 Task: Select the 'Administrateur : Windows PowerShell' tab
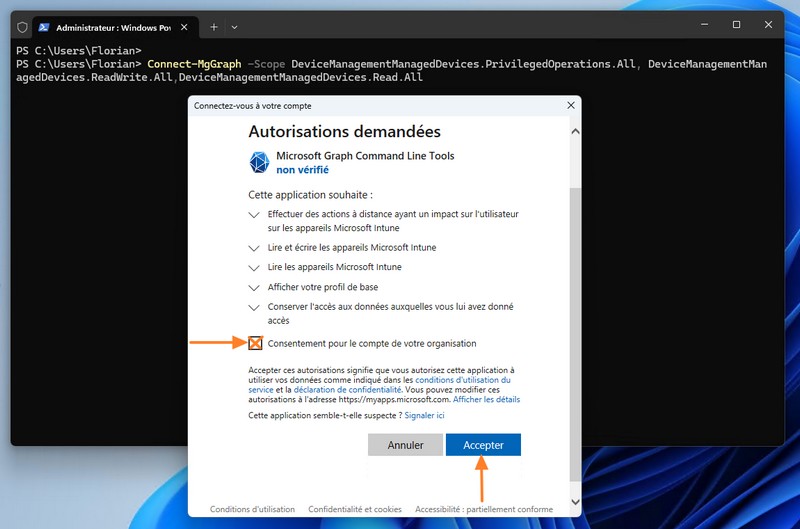[115, 28]
